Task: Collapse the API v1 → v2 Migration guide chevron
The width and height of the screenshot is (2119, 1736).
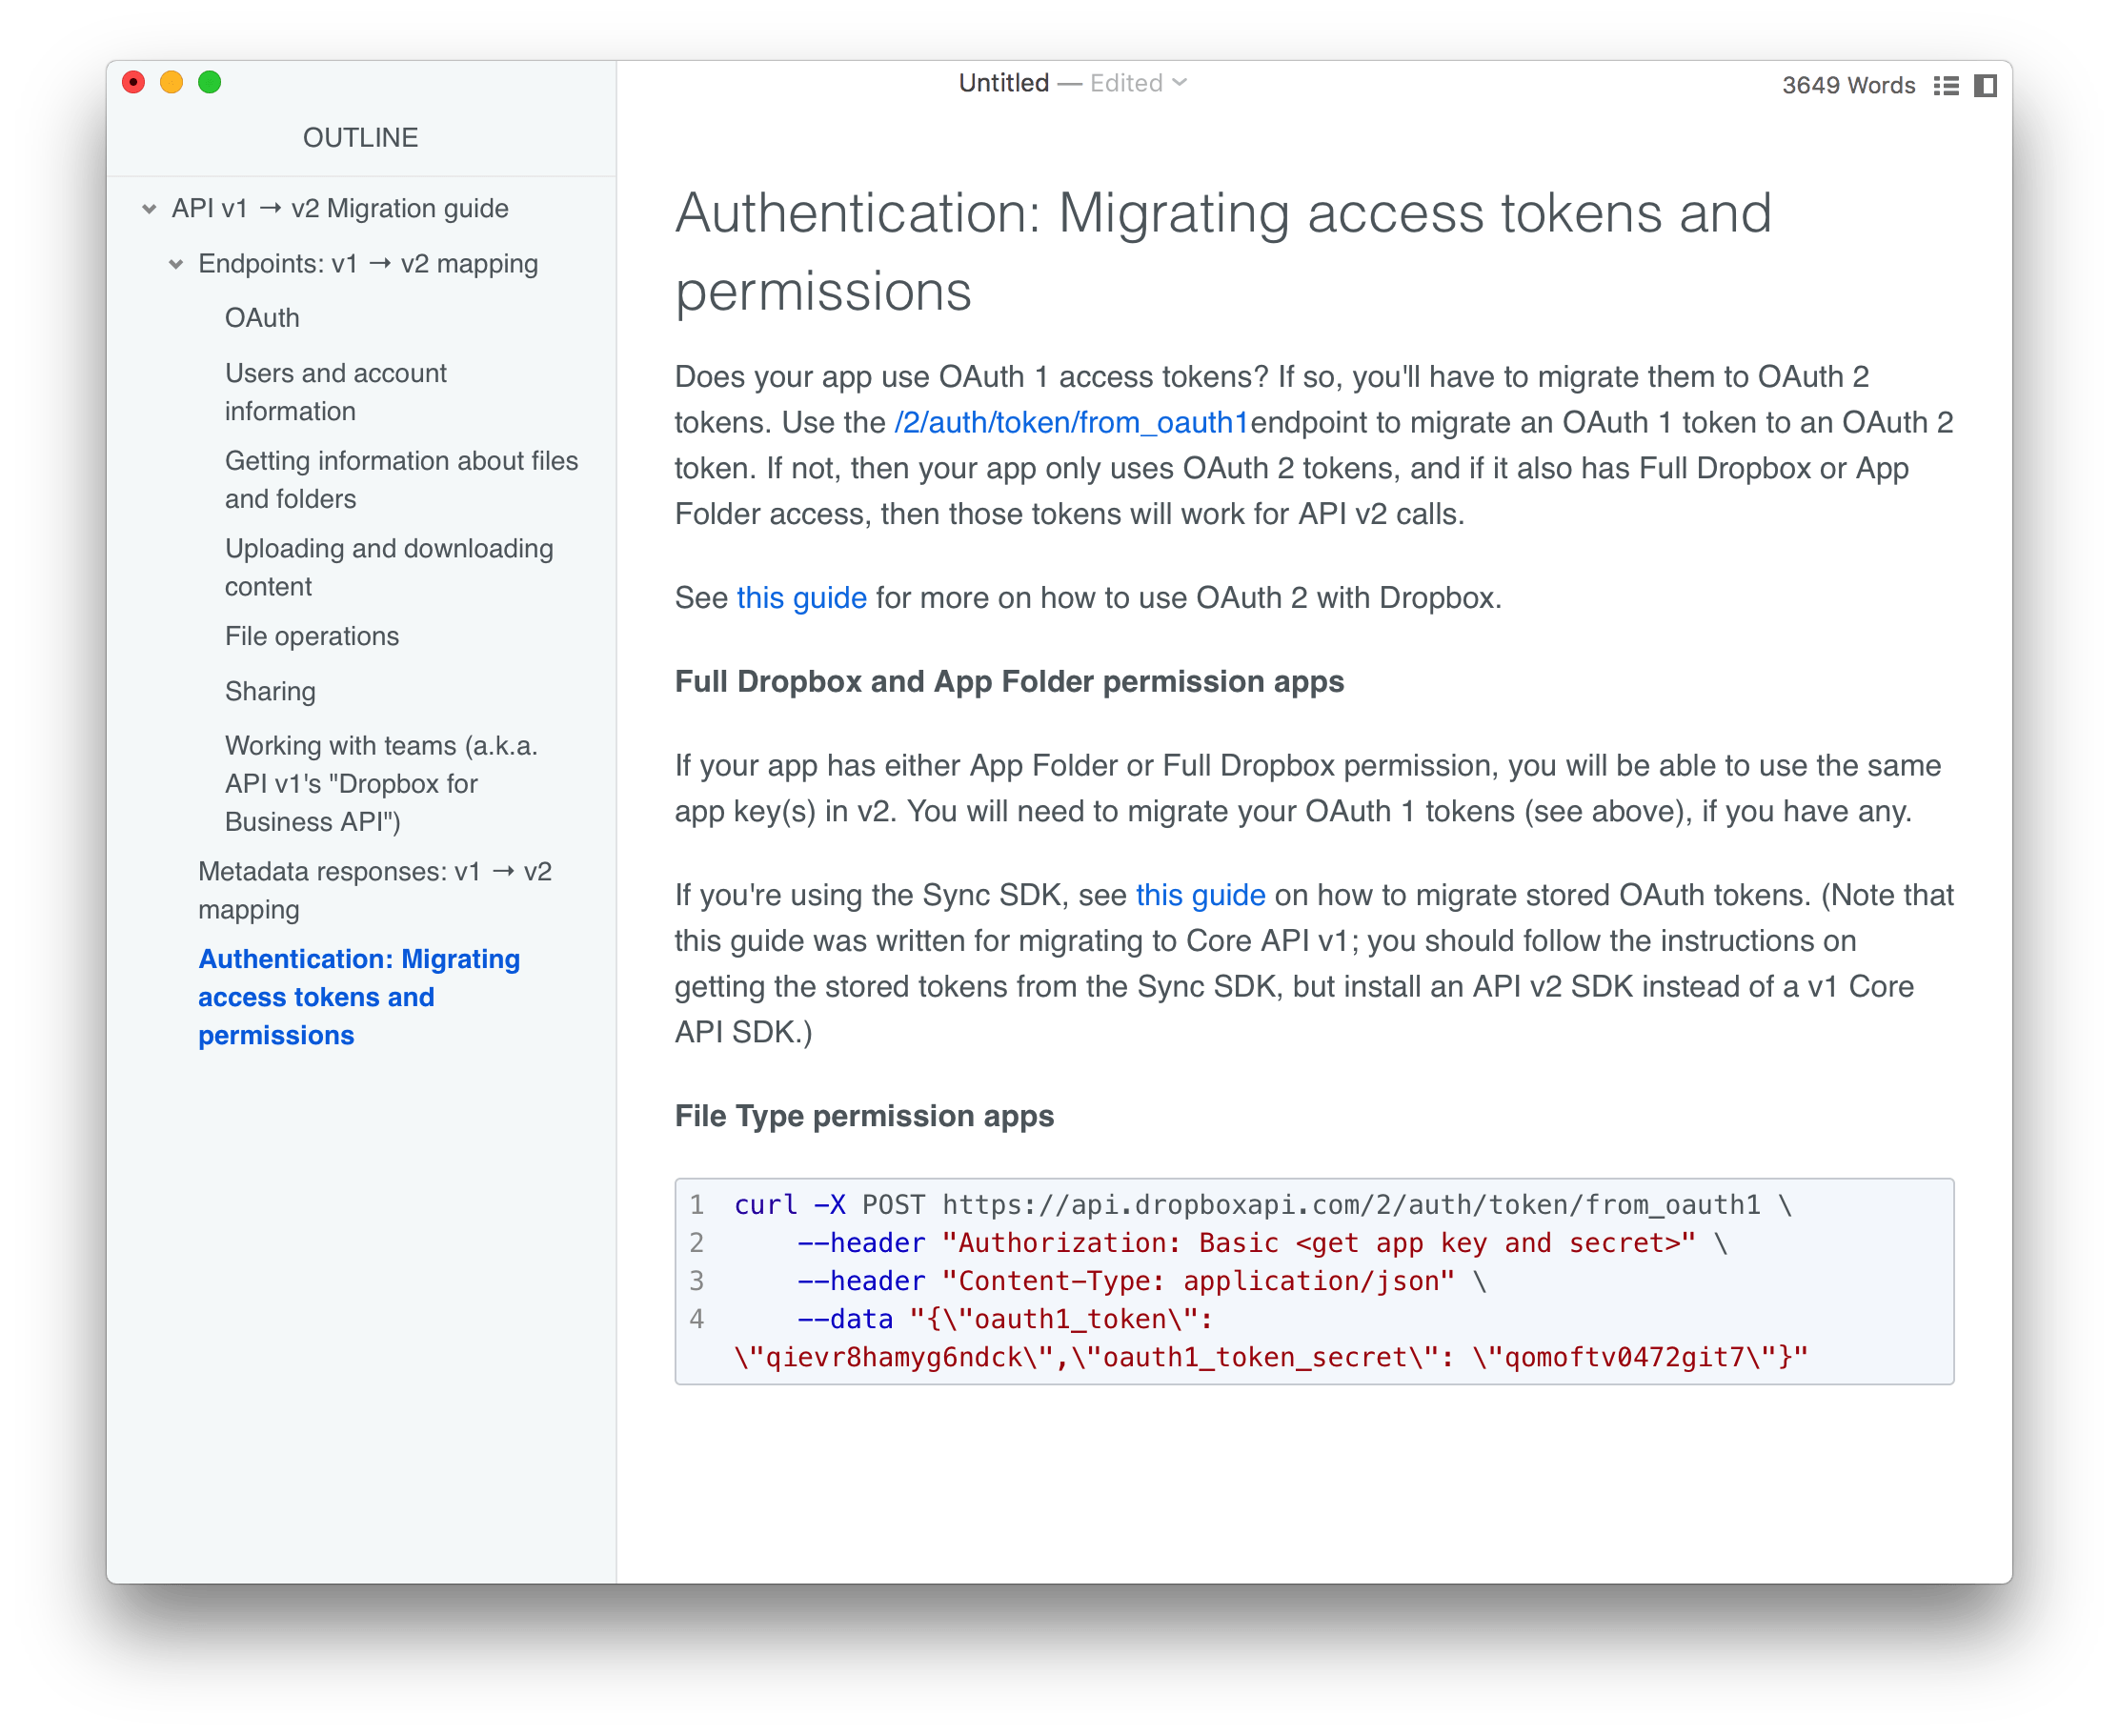Action: click(149, 209)
